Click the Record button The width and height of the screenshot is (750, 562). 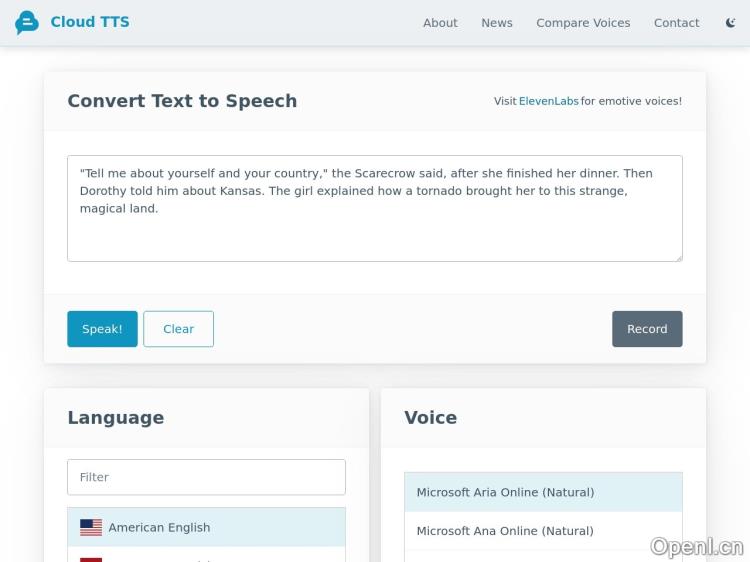click(647, 329)
